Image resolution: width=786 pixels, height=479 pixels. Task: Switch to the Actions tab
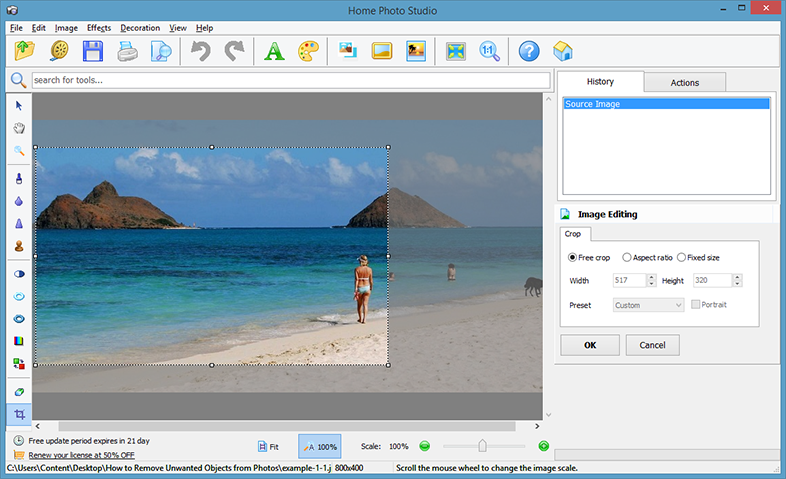(x=685, y=83)
